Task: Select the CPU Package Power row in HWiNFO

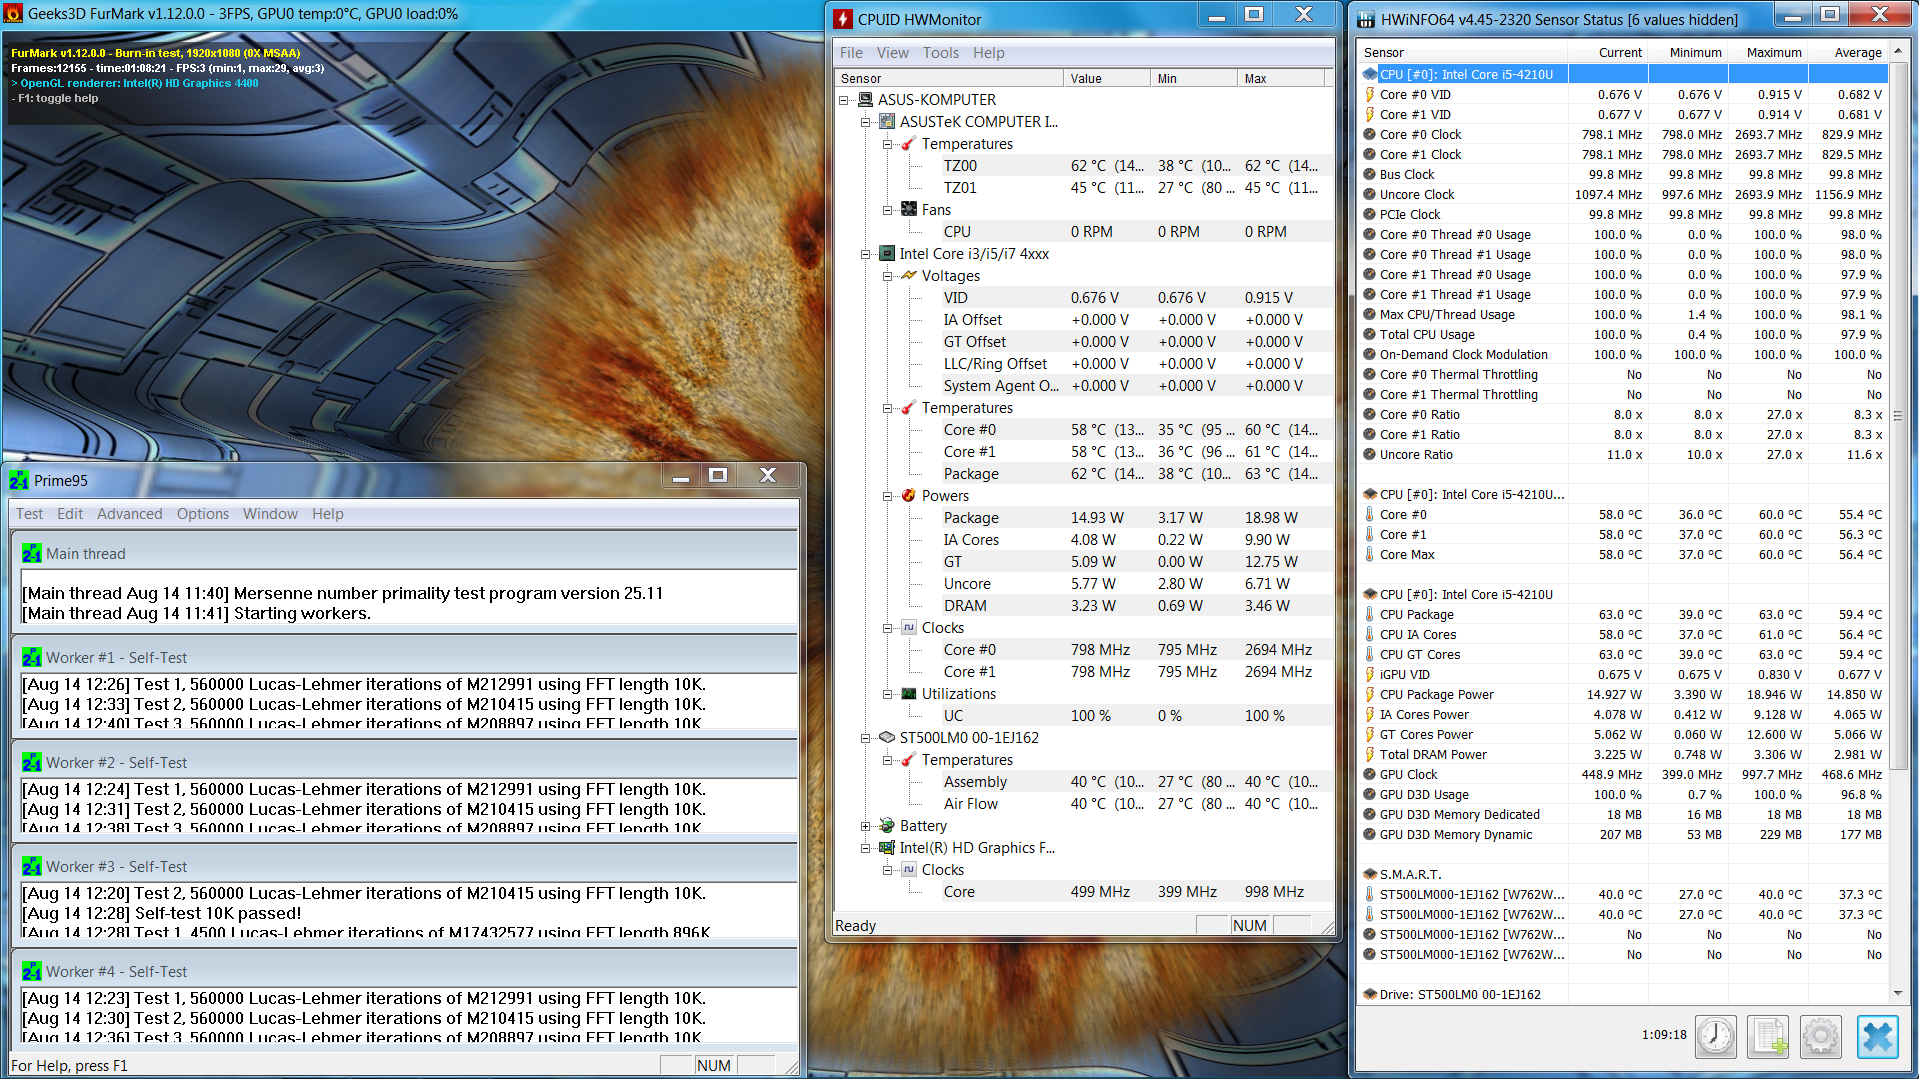Action: pos(1623,695)
